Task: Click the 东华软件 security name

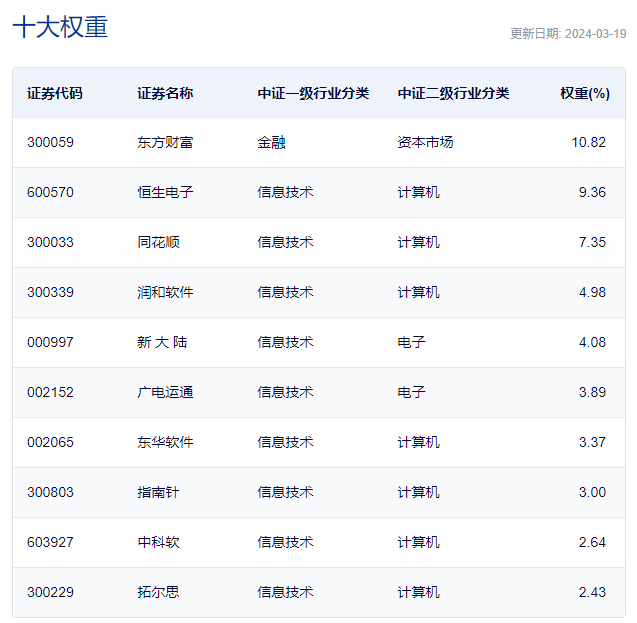Action: 165,442
